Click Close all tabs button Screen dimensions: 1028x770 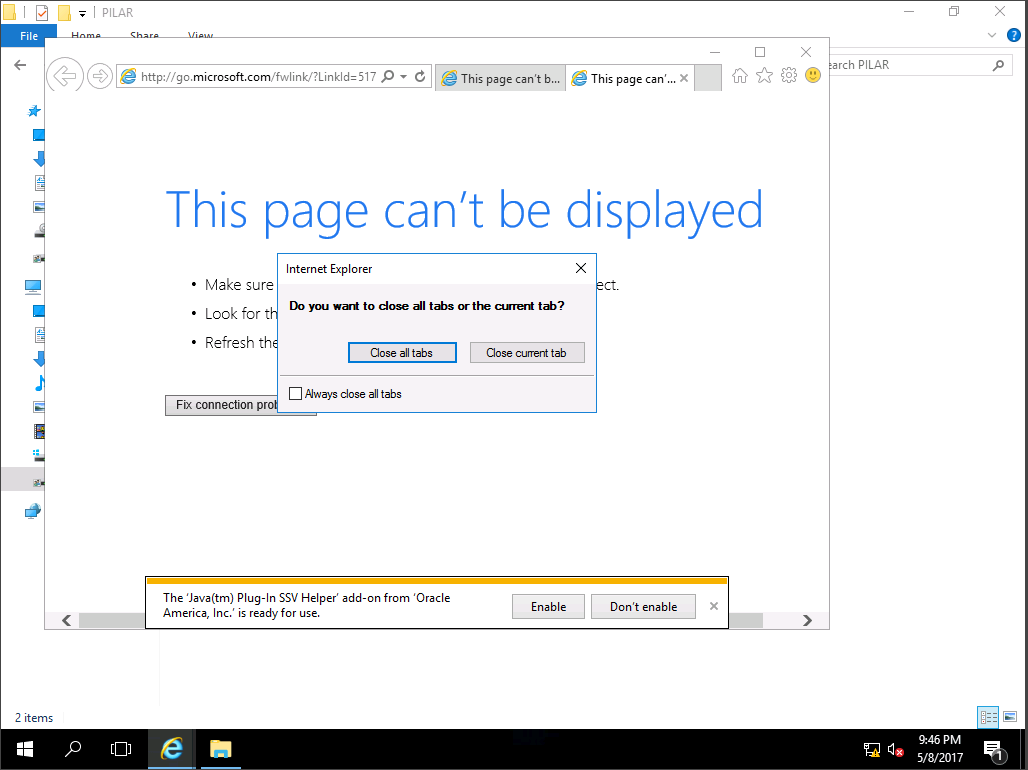pos(403,352)
